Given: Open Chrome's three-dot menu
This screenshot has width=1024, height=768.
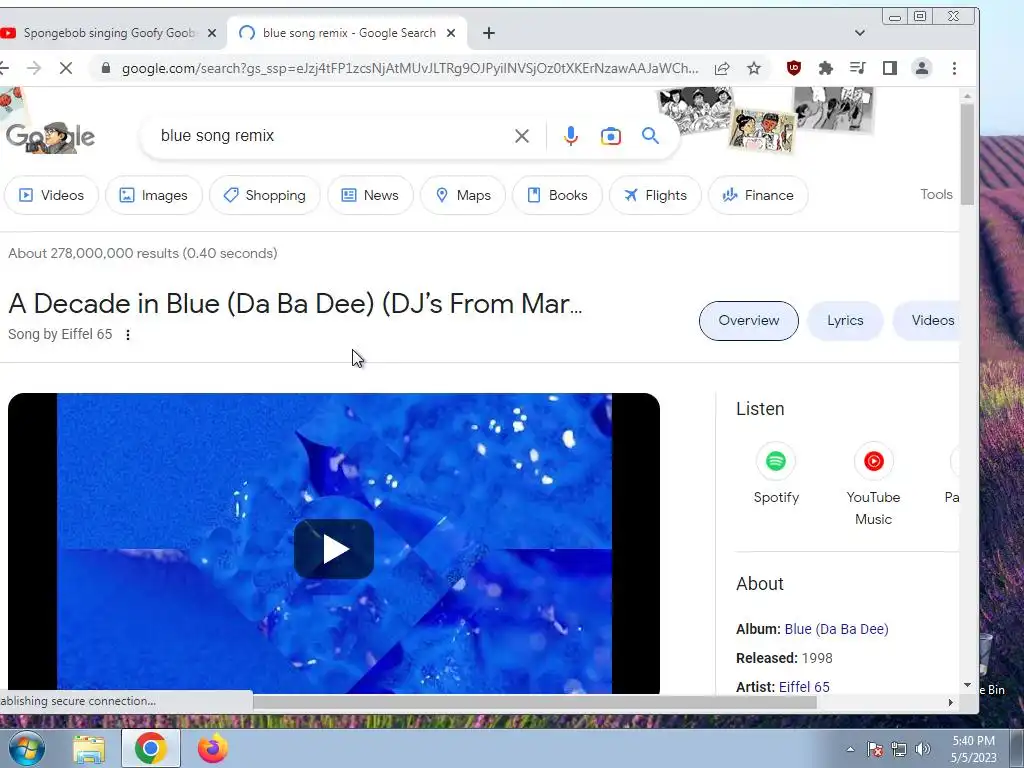Looking at the screenshot, I should 954,68.
